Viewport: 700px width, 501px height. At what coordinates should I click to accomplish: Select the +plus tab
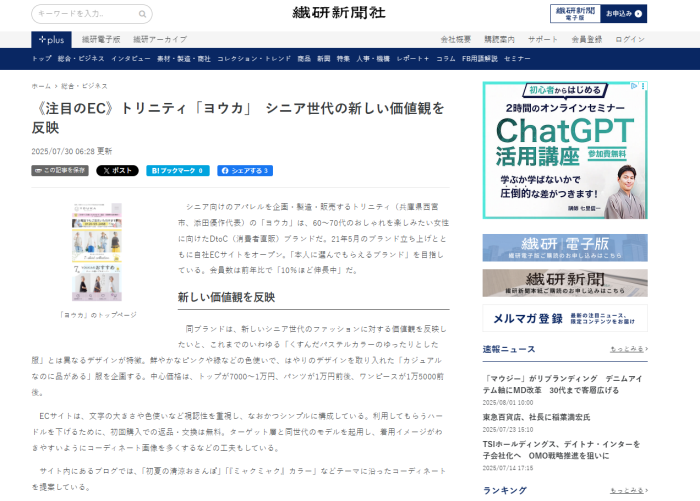[50, 39]
